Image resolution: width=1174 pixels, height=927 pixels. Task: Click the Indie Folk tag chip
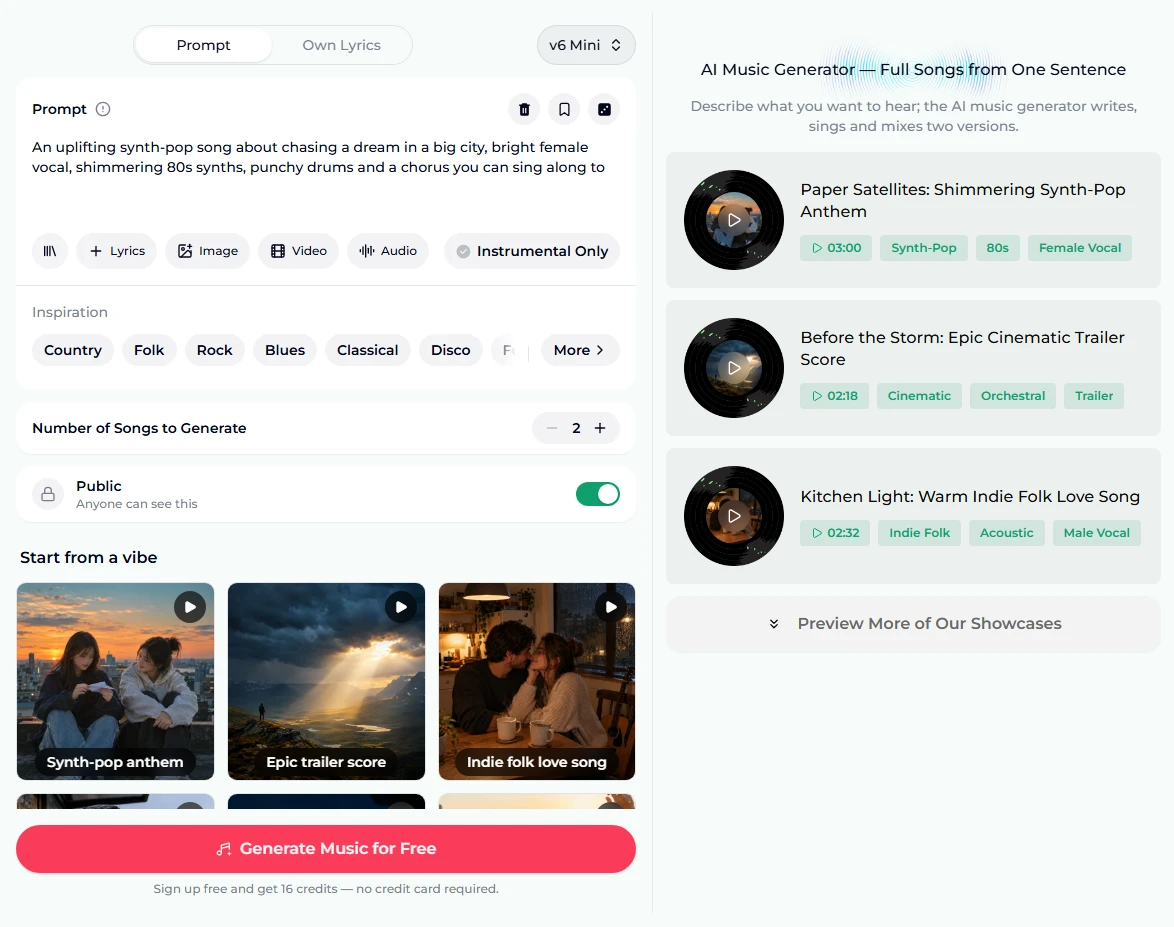[919, 533]
